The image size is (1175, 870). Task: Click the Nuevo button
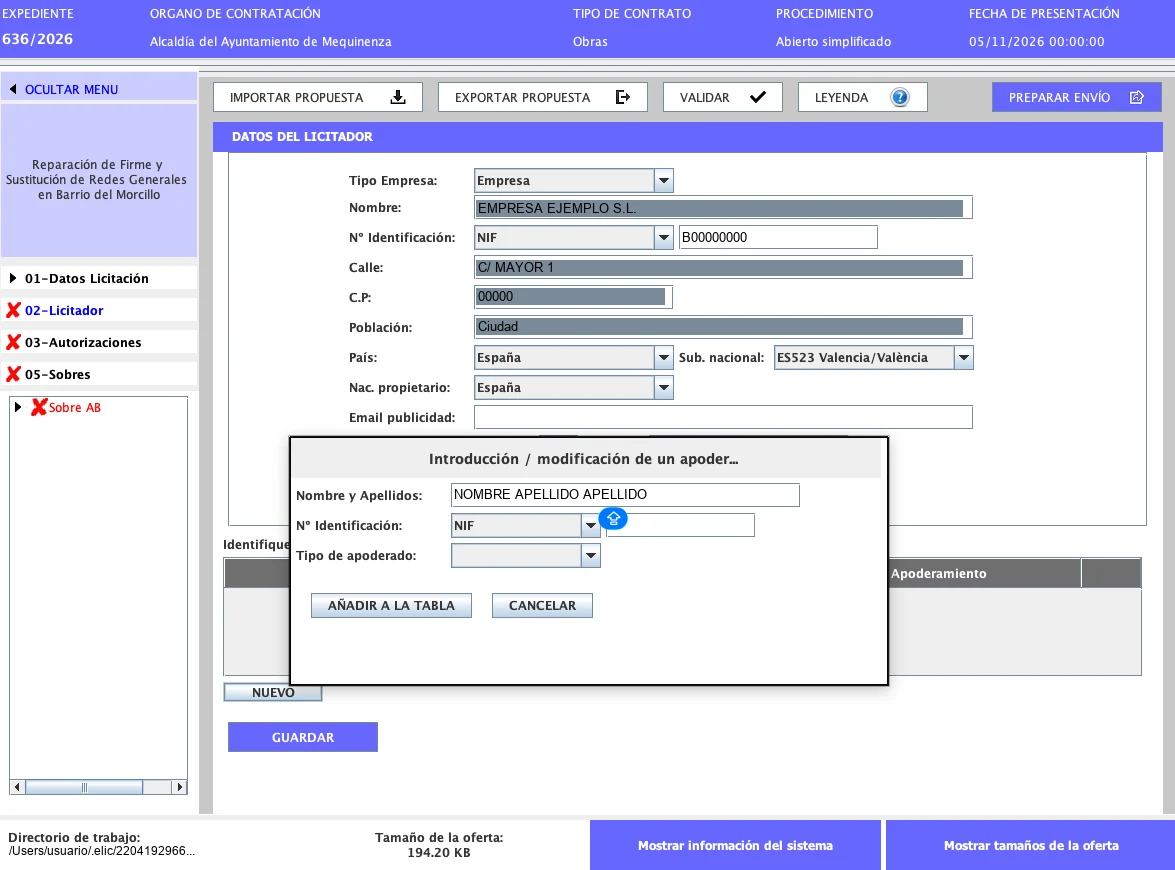pyautogui.click(x=273, y=692)
